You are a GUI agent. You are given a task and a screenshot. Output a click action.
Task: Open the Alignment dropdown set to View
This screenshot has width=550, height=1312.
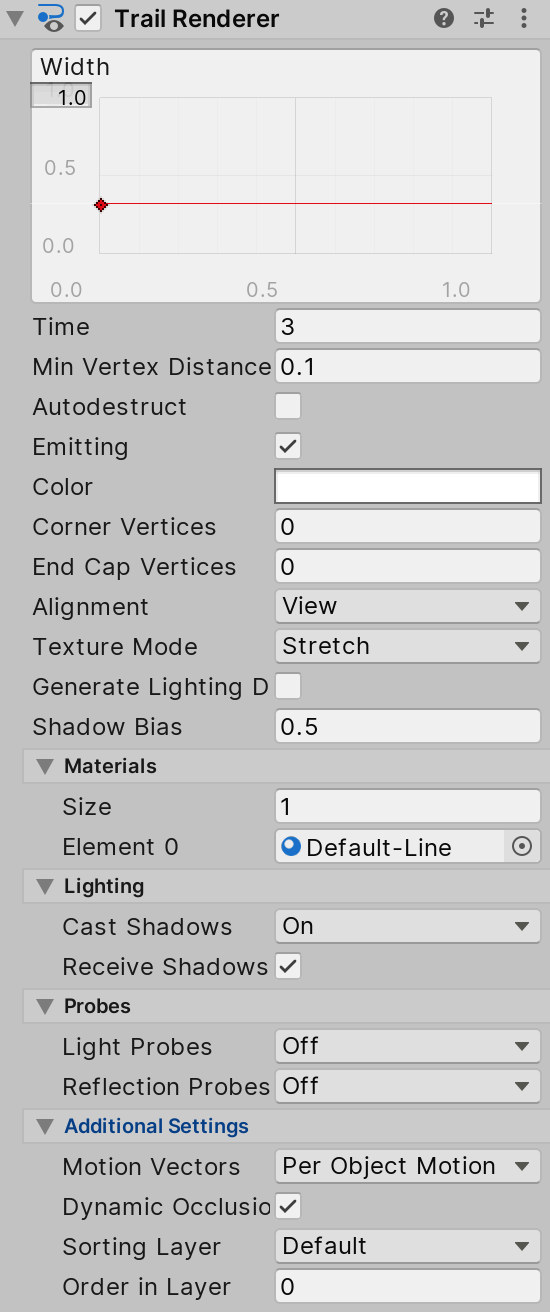point(408,606)
